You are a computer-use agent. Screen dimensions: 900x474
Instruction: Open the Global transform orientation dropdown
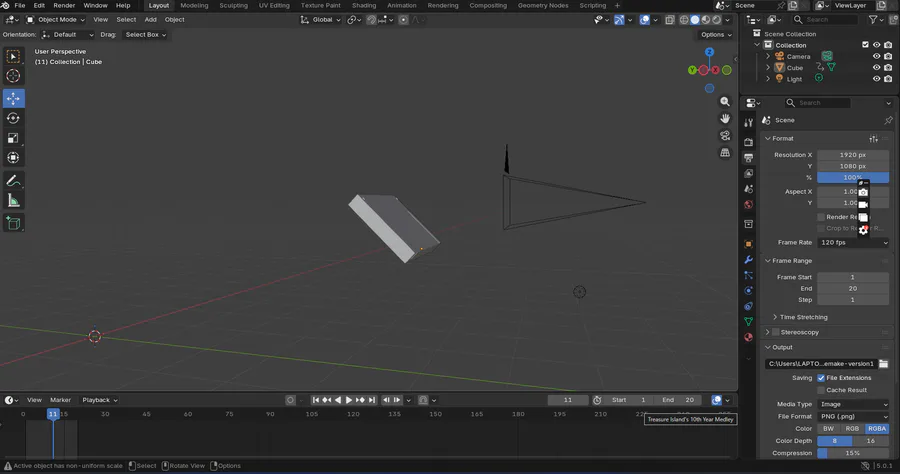(320, 20)
